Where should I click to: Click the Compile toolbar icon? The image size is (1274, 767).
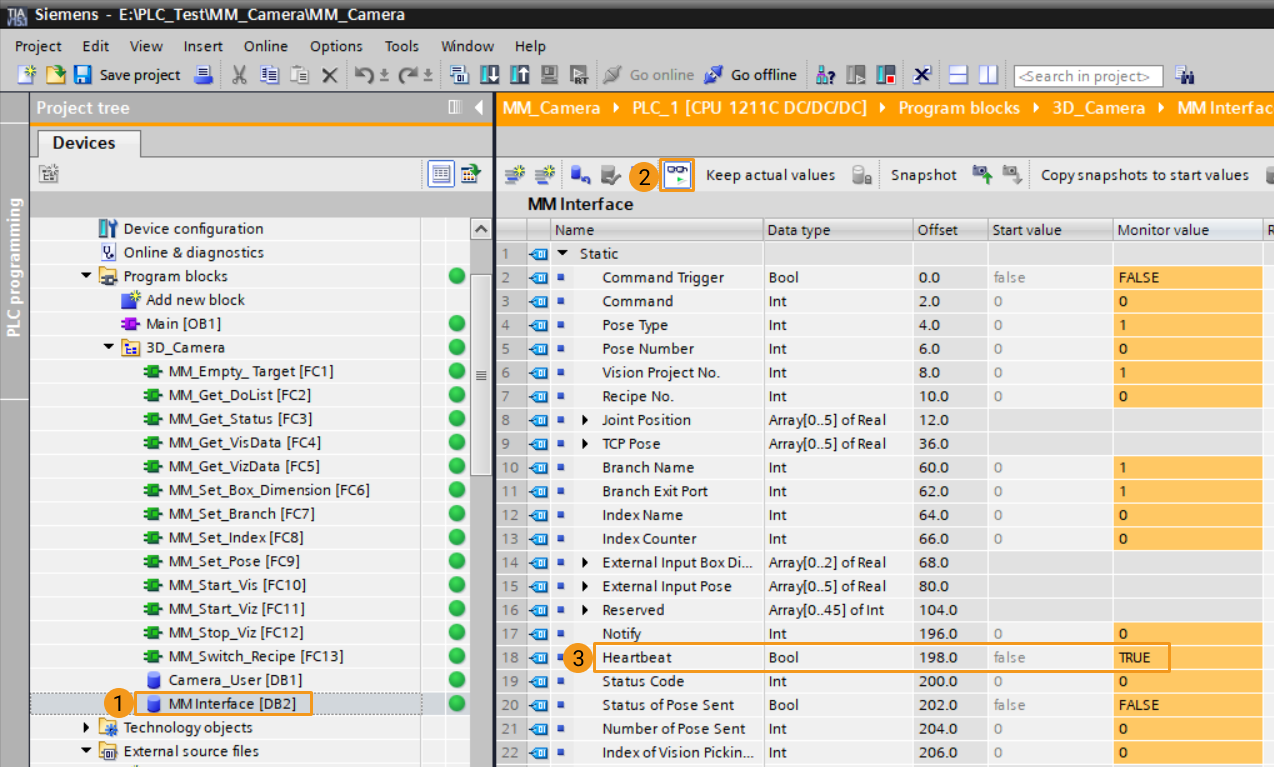[x=459, y=75]
